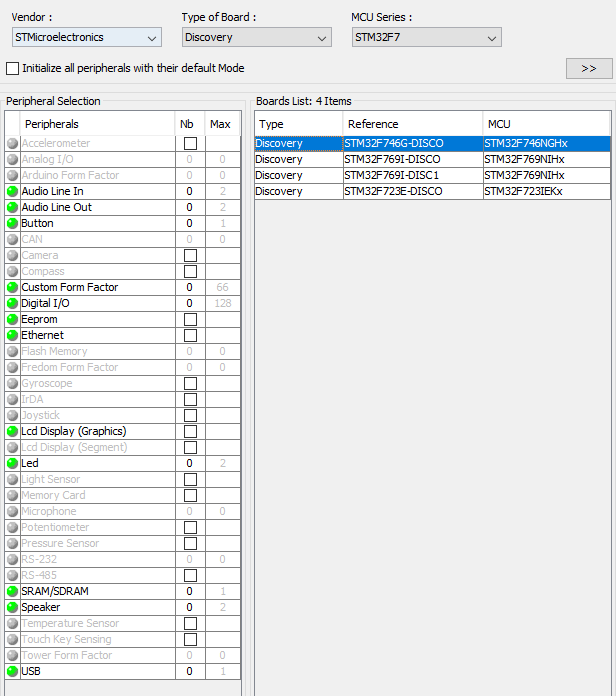
Task: Tick the Lcd Display (Graphics) checkbox
Action: click(x=190, y=431)
